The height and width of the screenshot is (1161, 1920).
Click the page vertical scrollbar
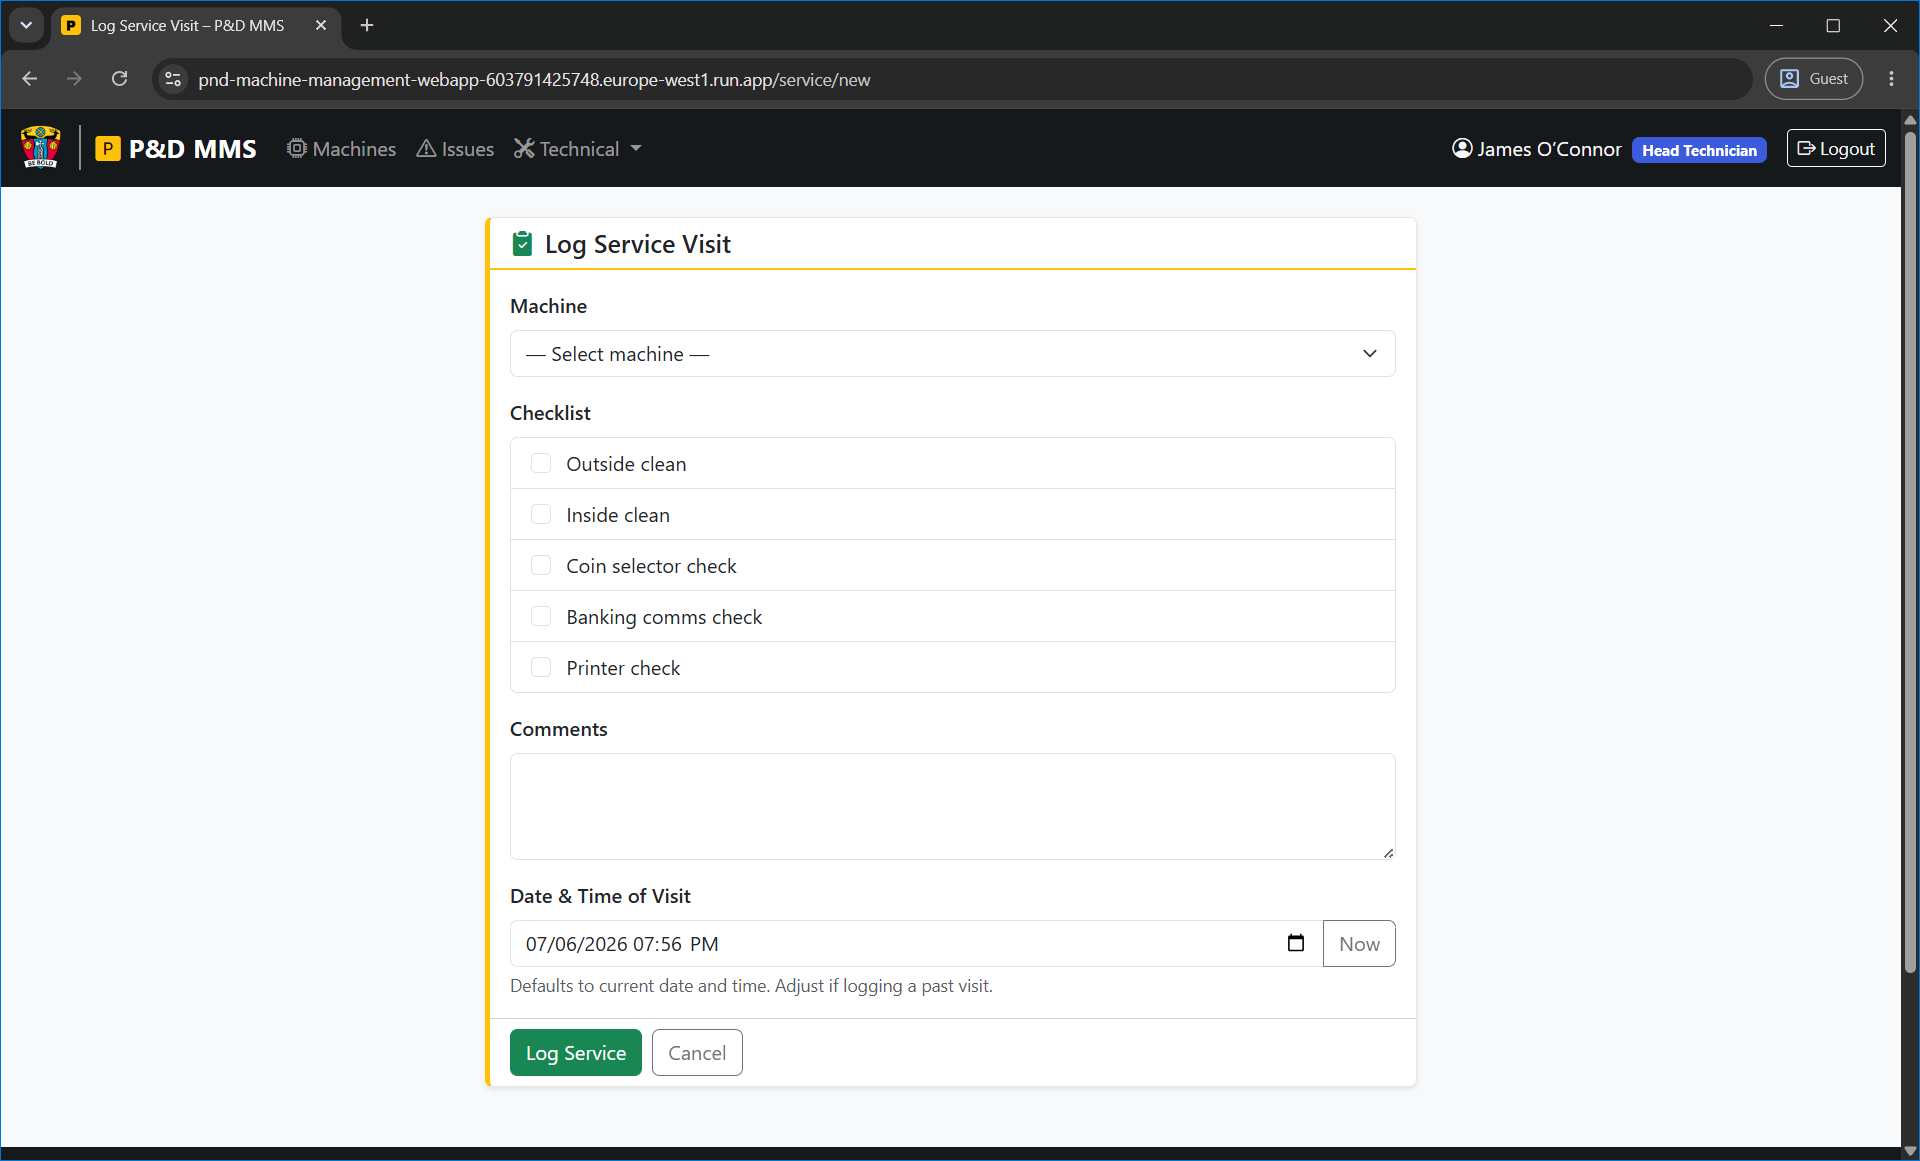[1910, 550]
